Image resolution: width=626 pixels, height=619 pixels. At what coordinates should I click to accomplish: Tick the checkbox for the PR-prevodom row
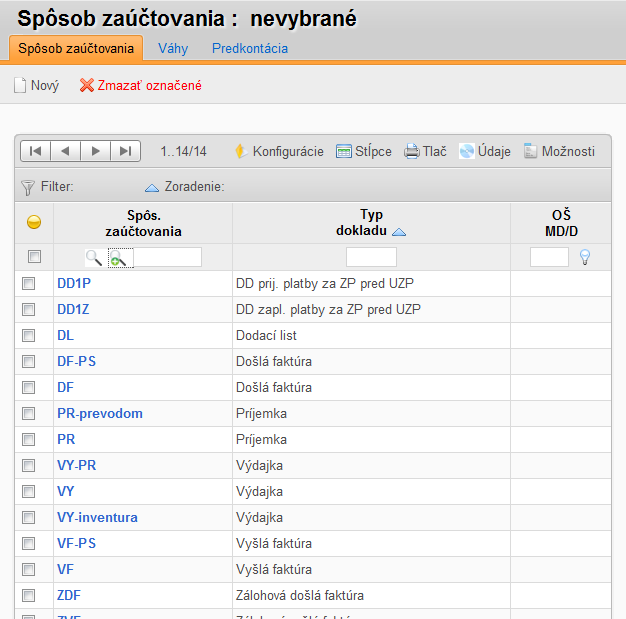coord(28,413)
